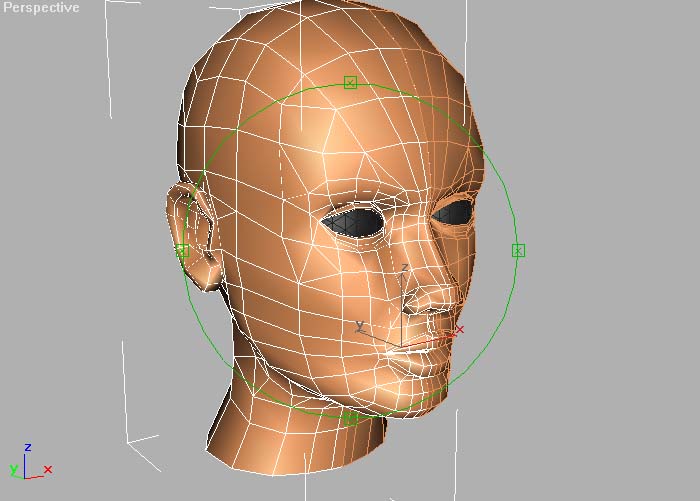The height and width of the screenshot is (501, 700).
Task: Select the bottom green gizmo handle
Action: point(351,418)
